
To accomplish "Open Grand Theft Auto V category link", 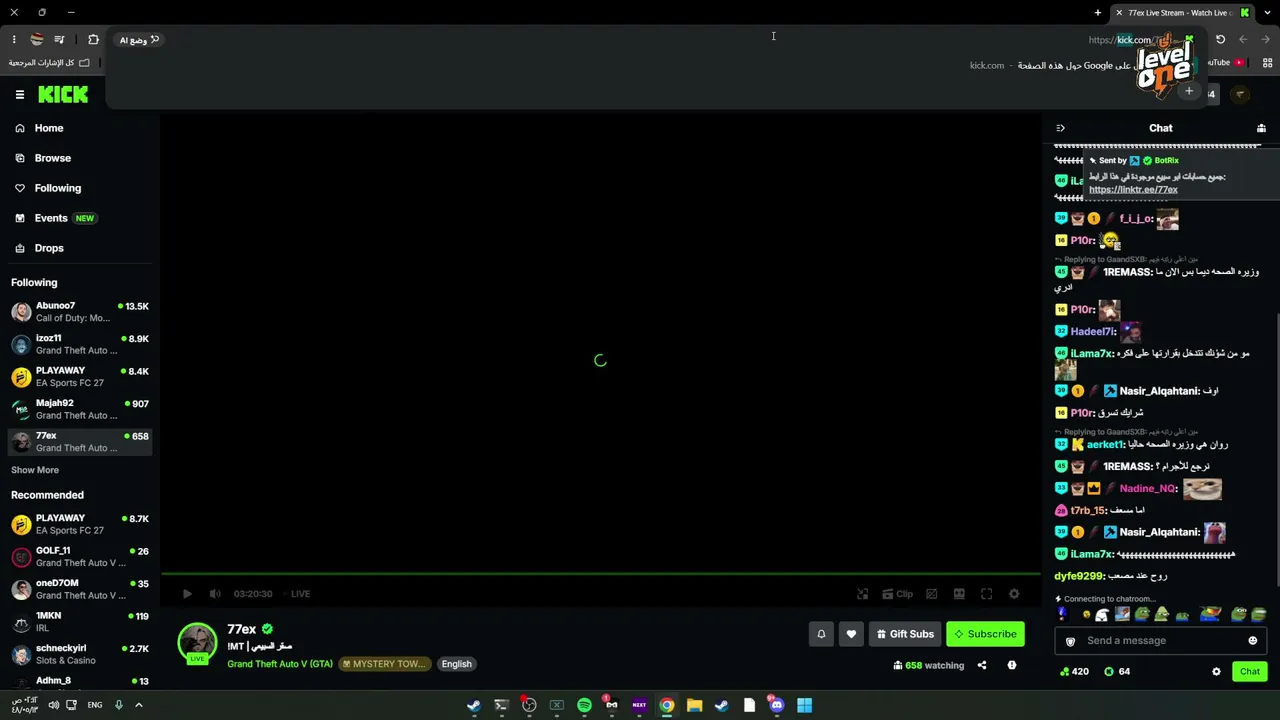I will 280,664.
